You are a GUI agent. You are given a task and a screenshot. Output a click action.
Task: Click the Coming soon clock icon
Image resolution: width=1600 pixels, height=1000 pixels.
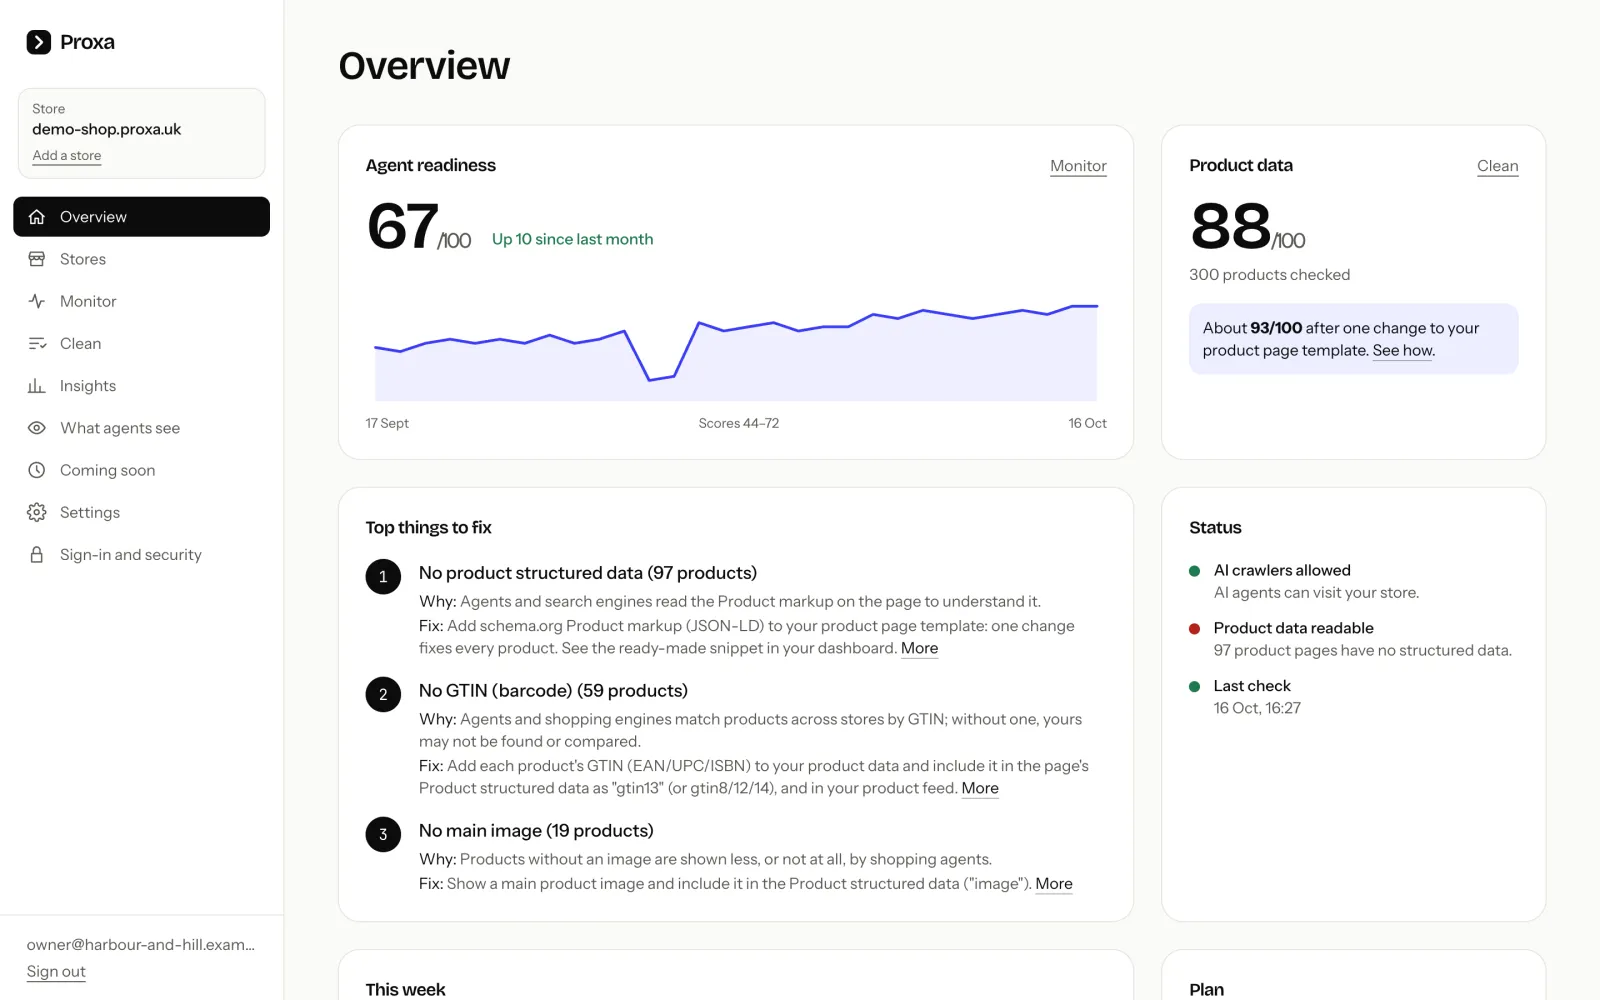[x=37, y=470]
